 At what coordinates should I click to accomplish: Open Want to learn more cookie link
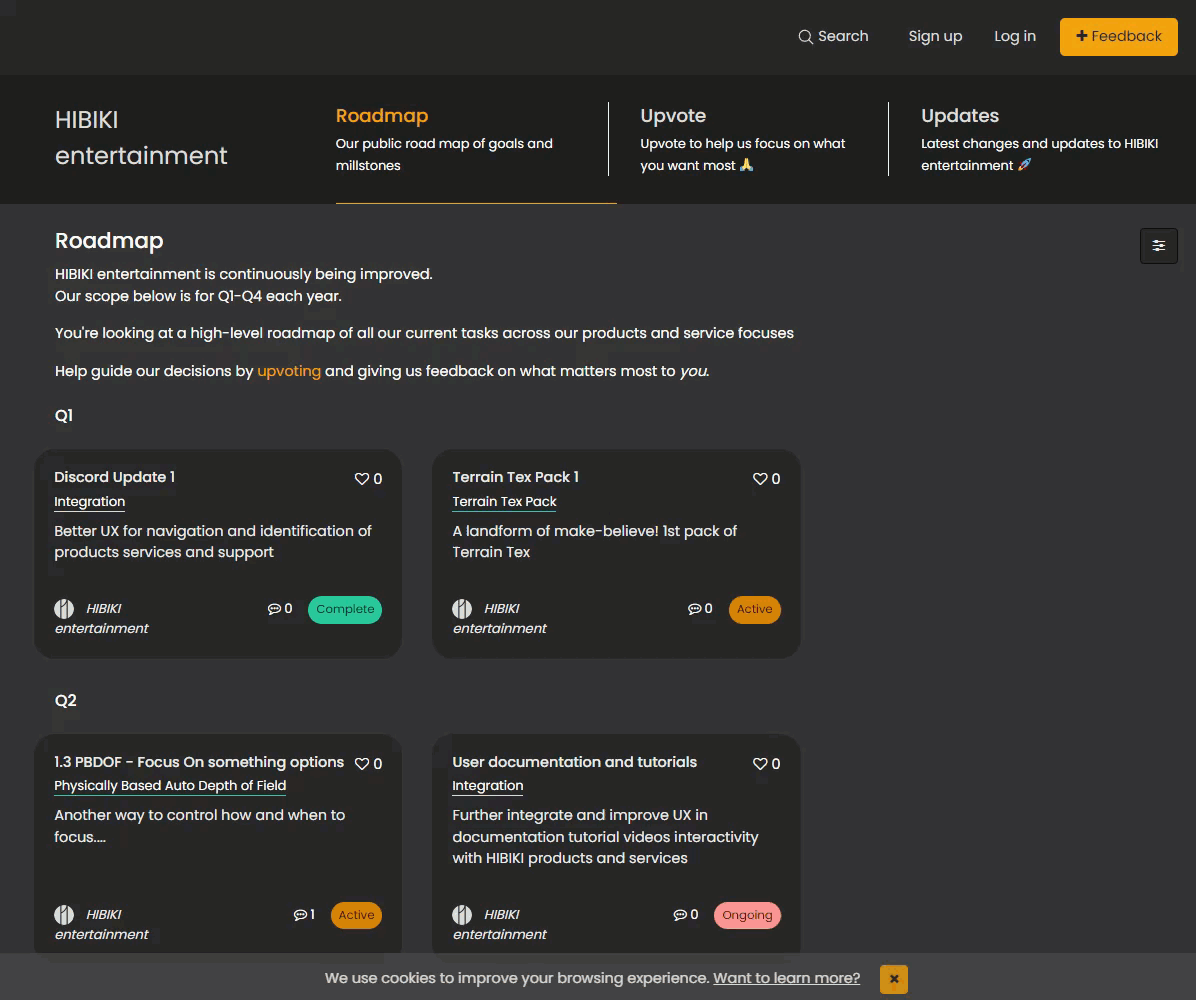coord(786,979)
